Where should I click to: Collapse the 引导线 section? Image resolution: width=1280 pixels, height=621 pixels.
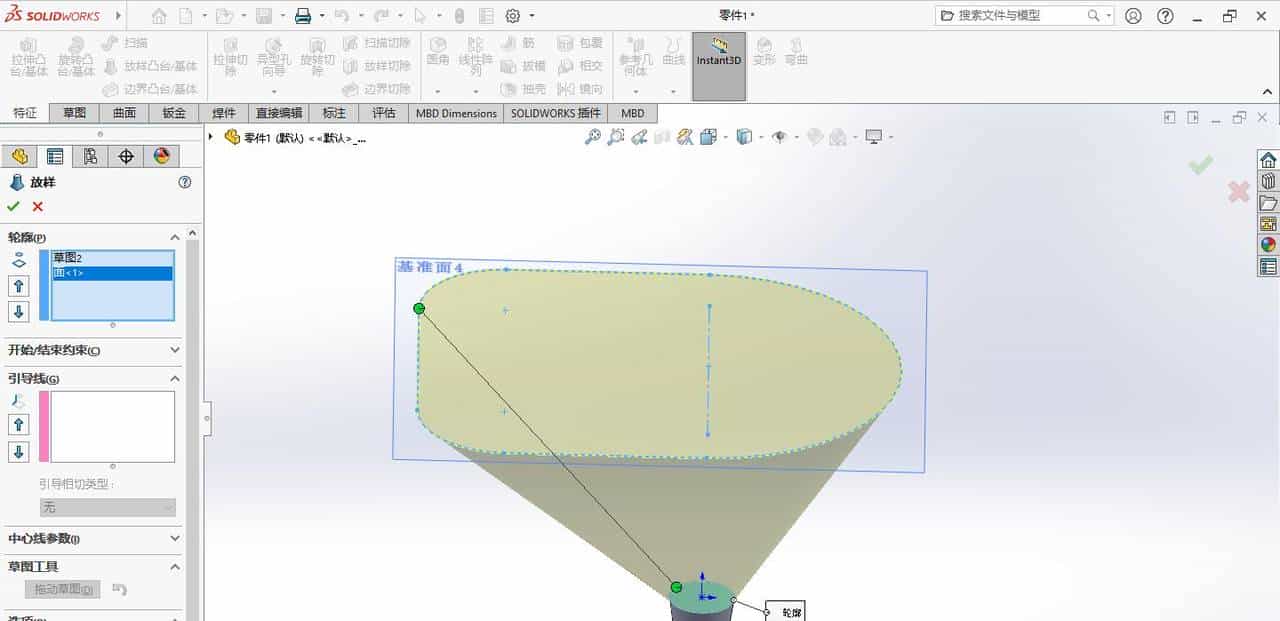pyautogui.click(x=175, y=379)
